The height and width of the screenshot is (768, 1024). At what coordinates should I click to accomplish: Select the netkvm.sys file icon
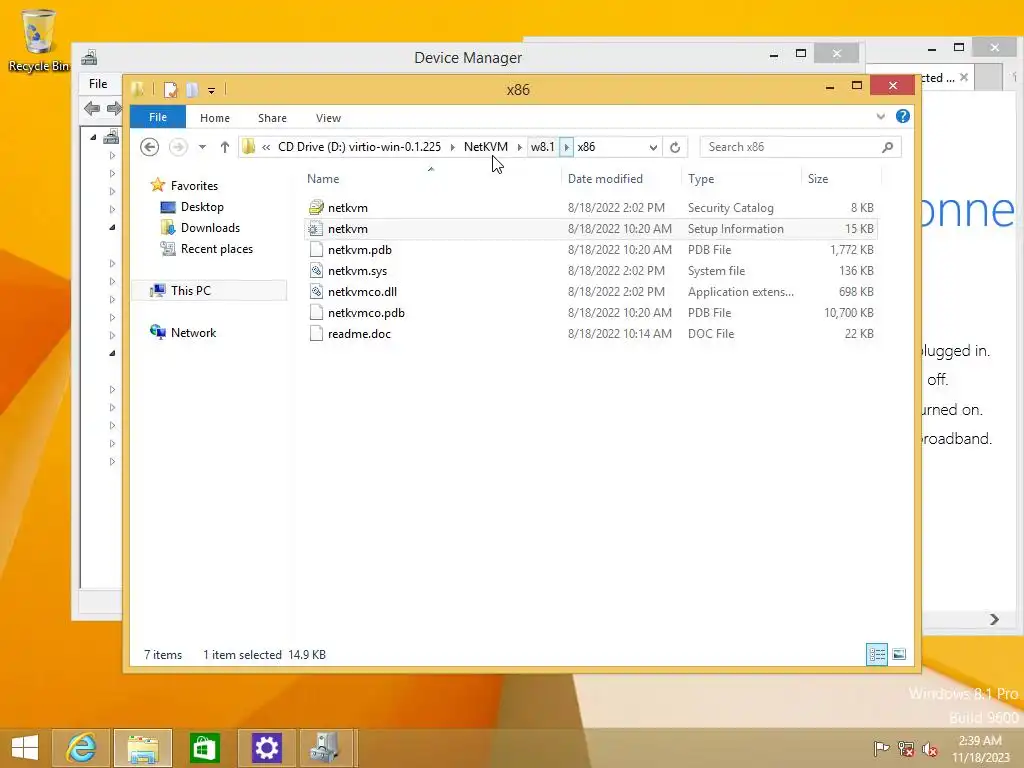point(316,270)
